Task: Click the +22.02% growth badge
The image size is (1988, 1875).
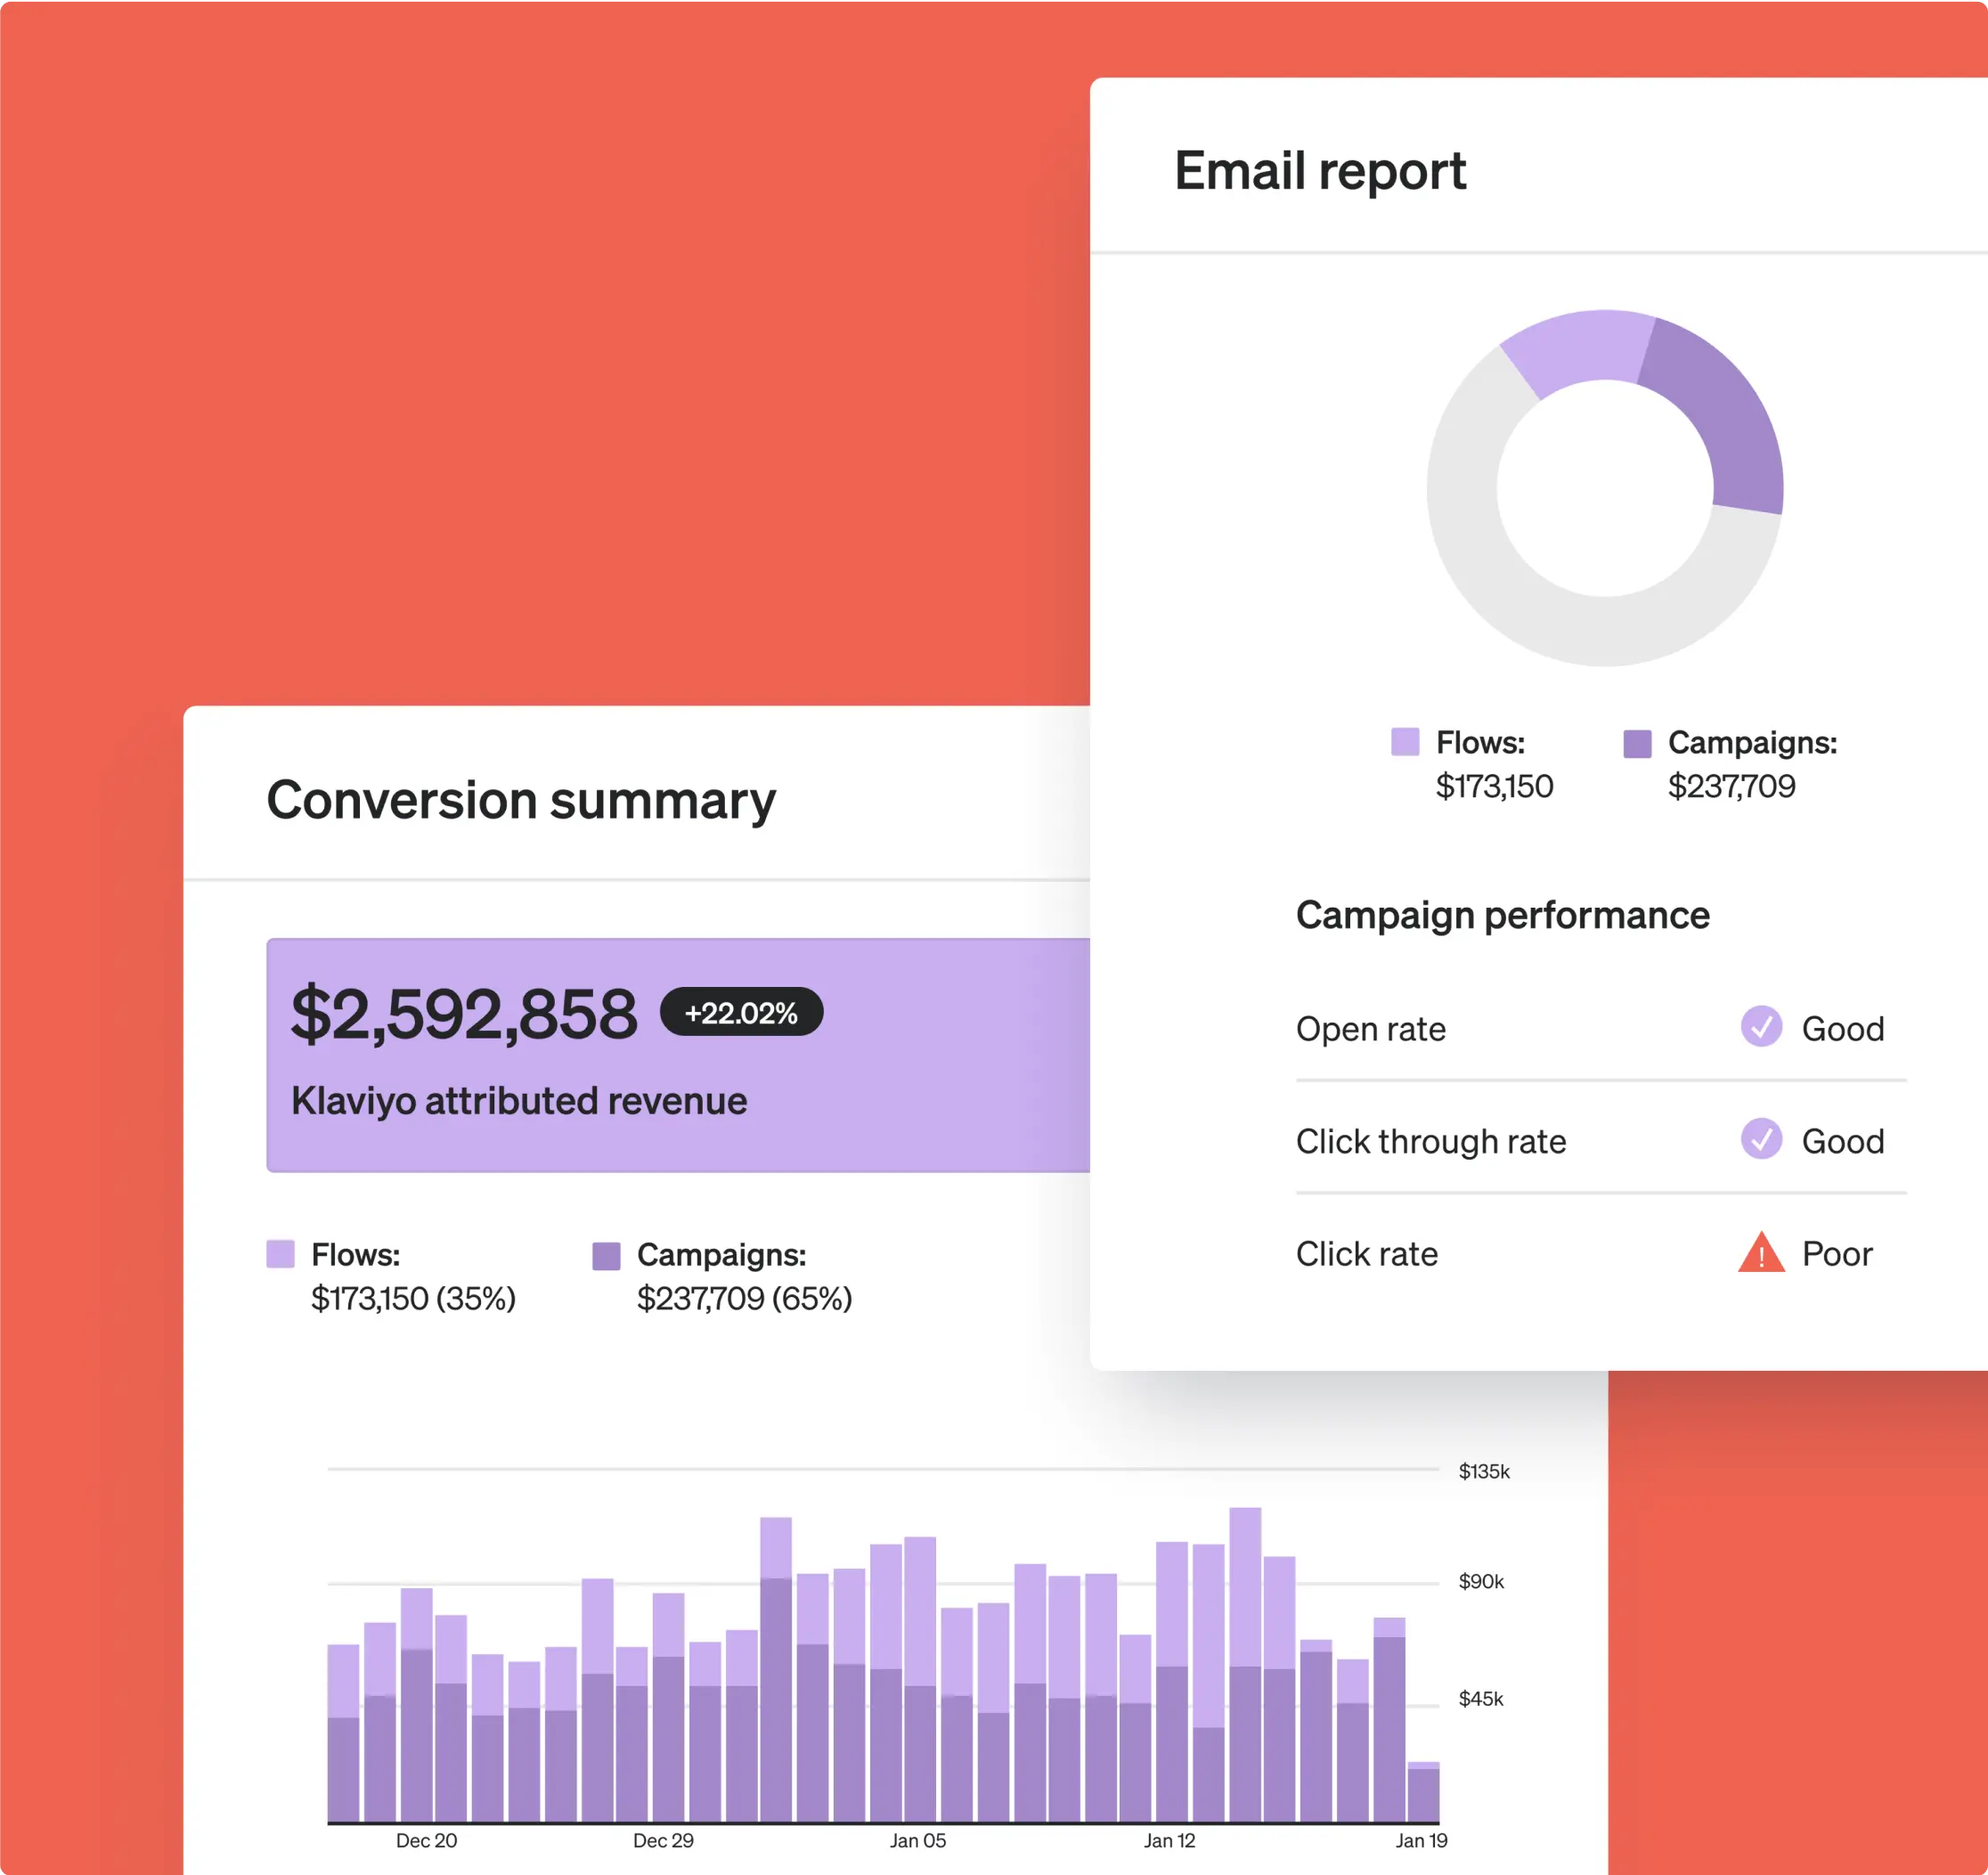Action: (x=741, y=1012)
